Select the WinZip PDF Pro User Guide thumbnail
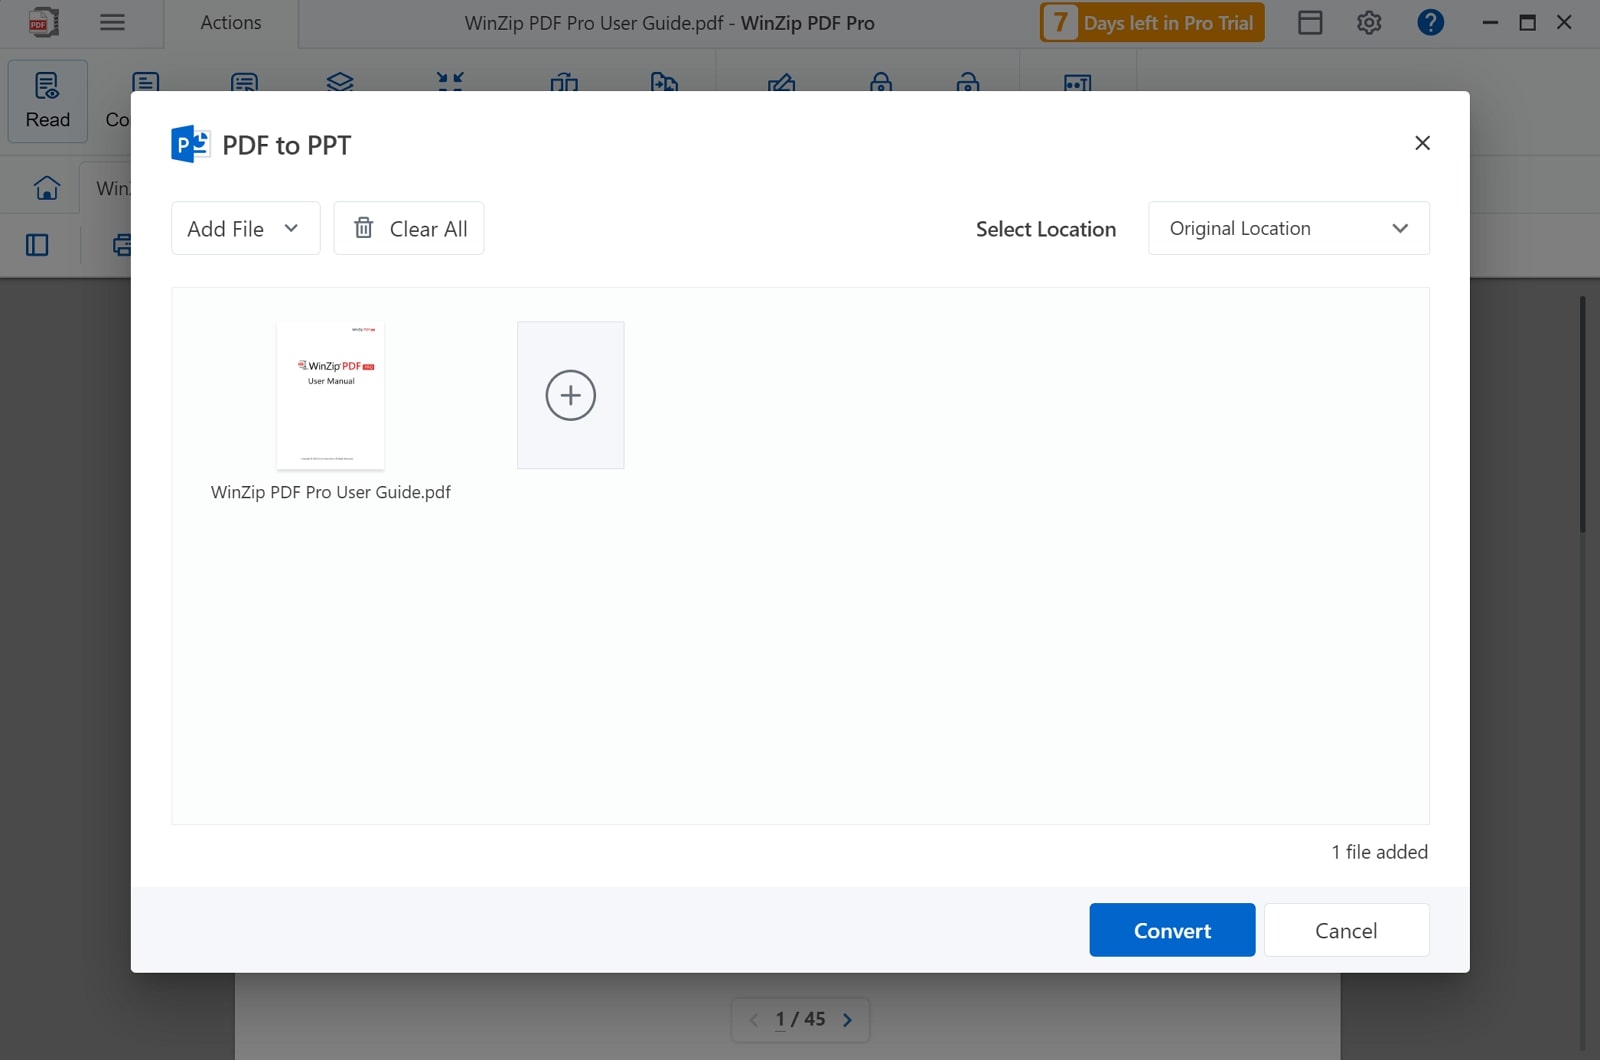This screenshot has height=1060, width=1600. point(331,395)
